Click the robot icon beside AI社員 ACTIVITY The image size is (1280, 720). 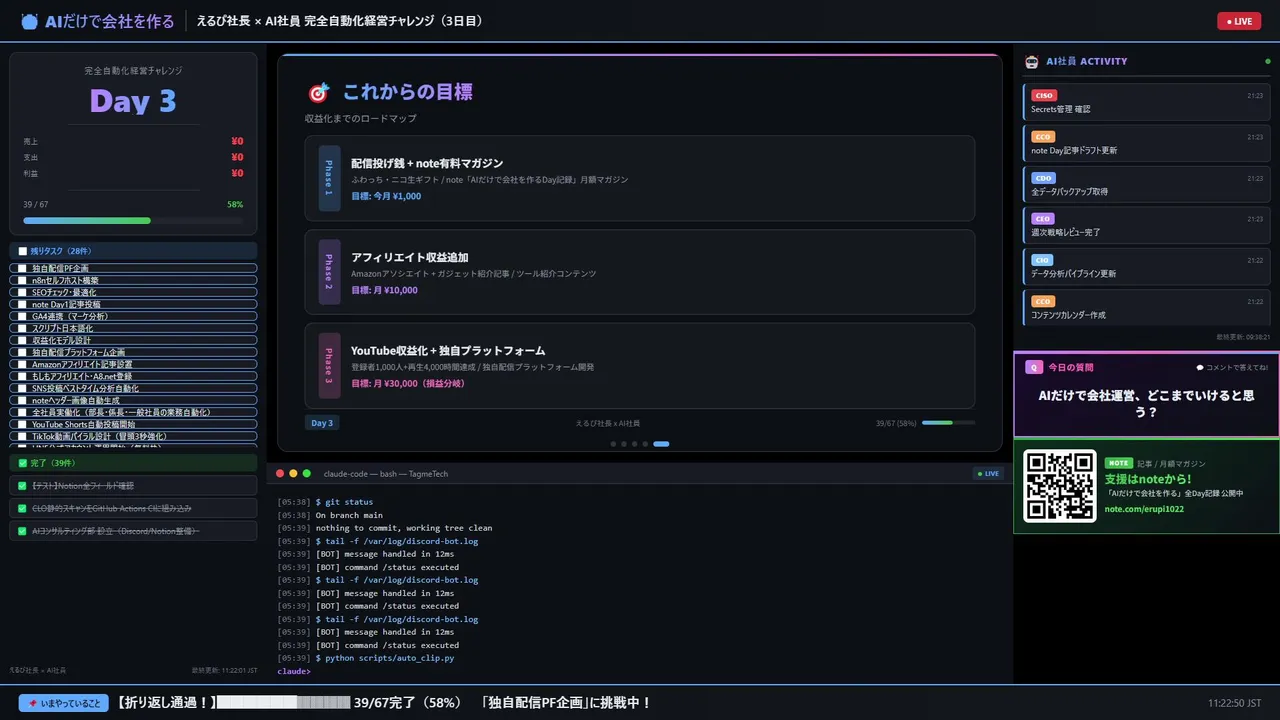(x=1032, y=61)
